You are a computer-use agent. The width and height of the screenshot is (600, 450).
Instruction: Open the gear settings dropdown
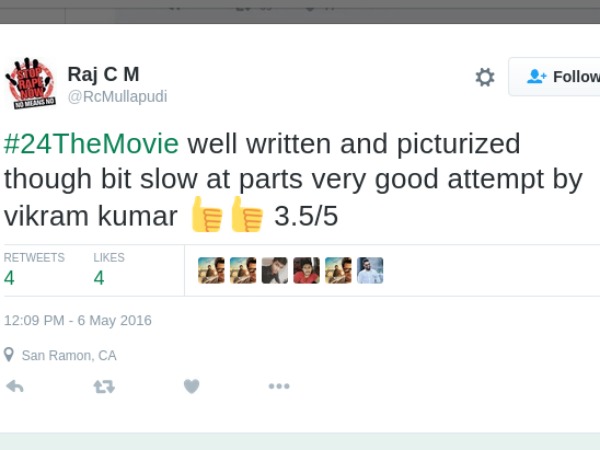click(485, 78)
